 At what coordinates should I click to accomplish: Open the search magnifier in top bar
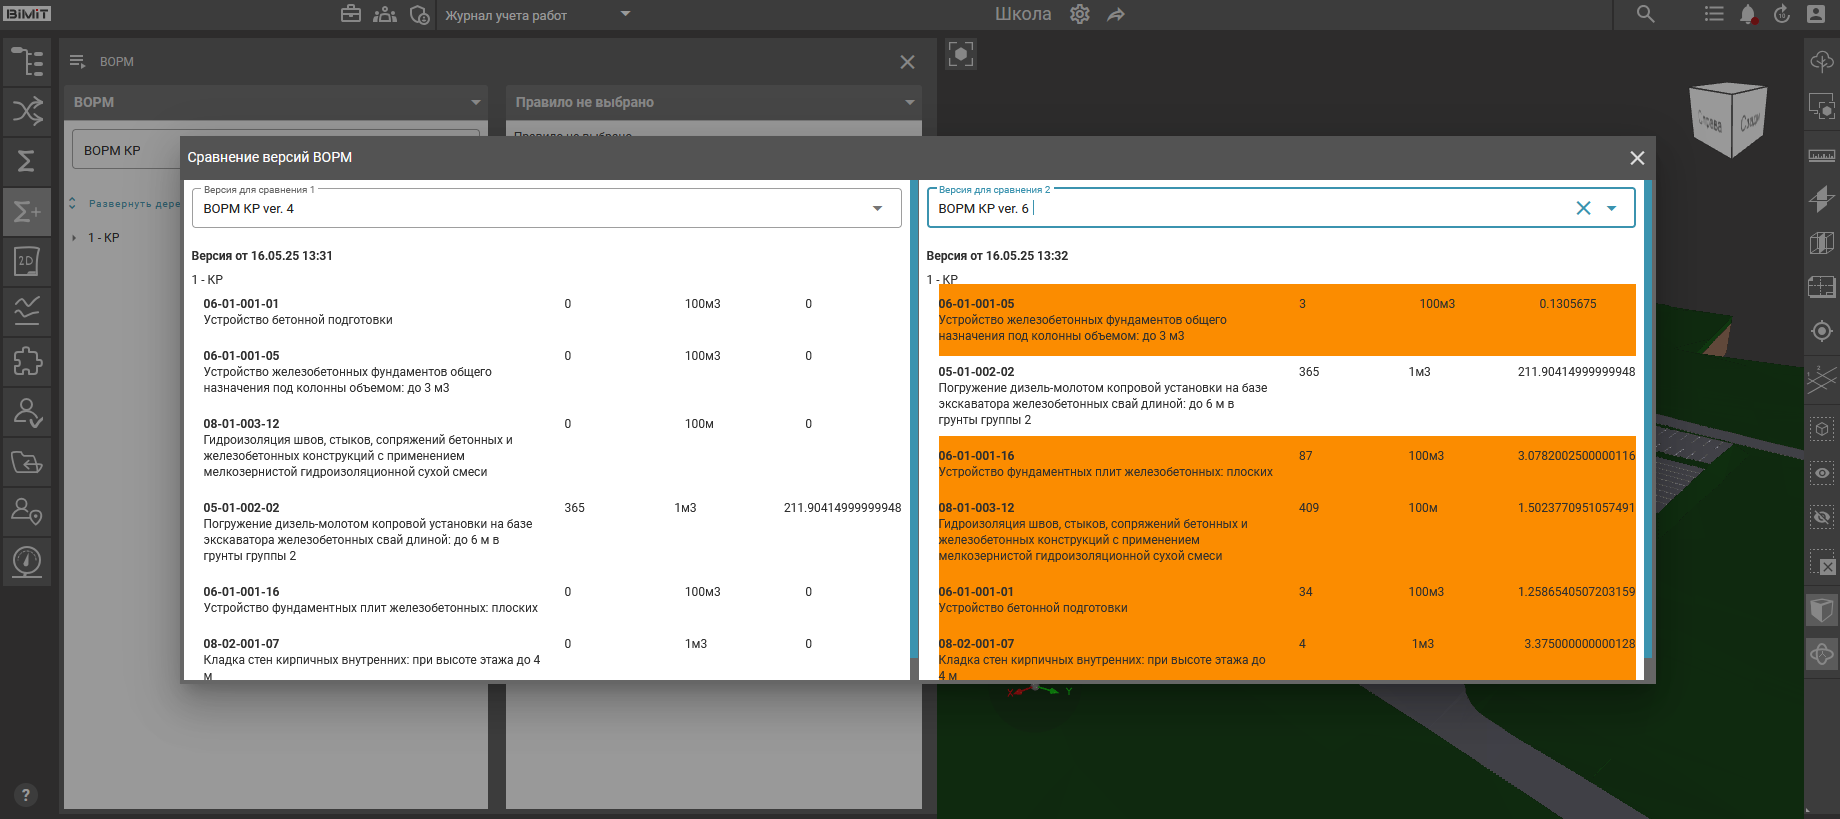pyautogui.click(x=1645, y=15)
